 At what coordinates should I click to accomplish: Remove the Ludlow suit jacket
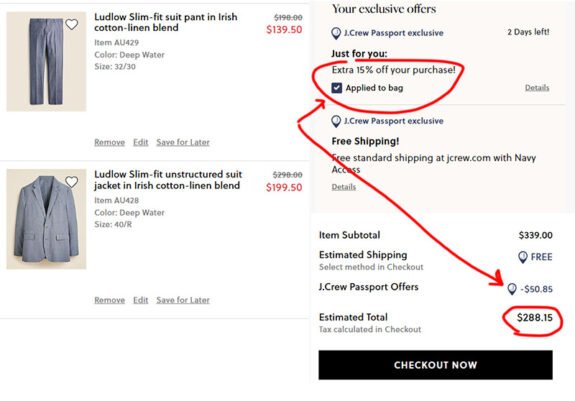click(110, 300)
